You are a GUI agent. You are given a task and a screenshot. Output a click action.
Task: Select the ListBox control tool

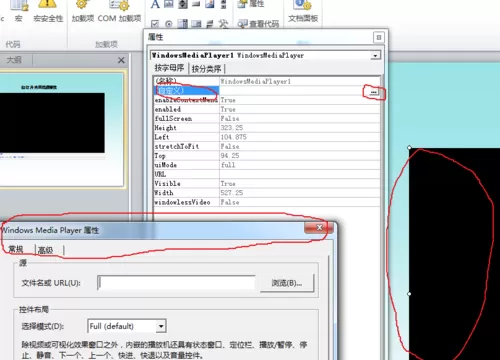183,24
